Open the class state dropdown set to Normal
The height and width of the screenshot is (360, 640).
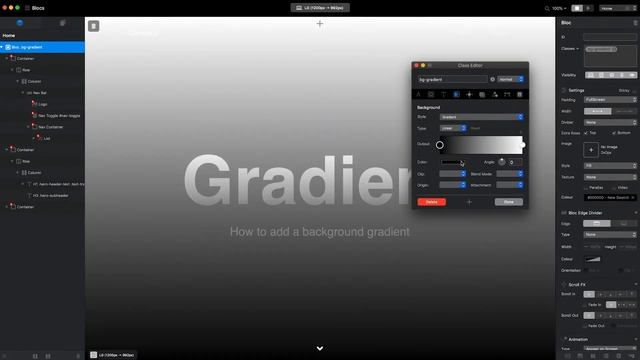click(511, 80)
